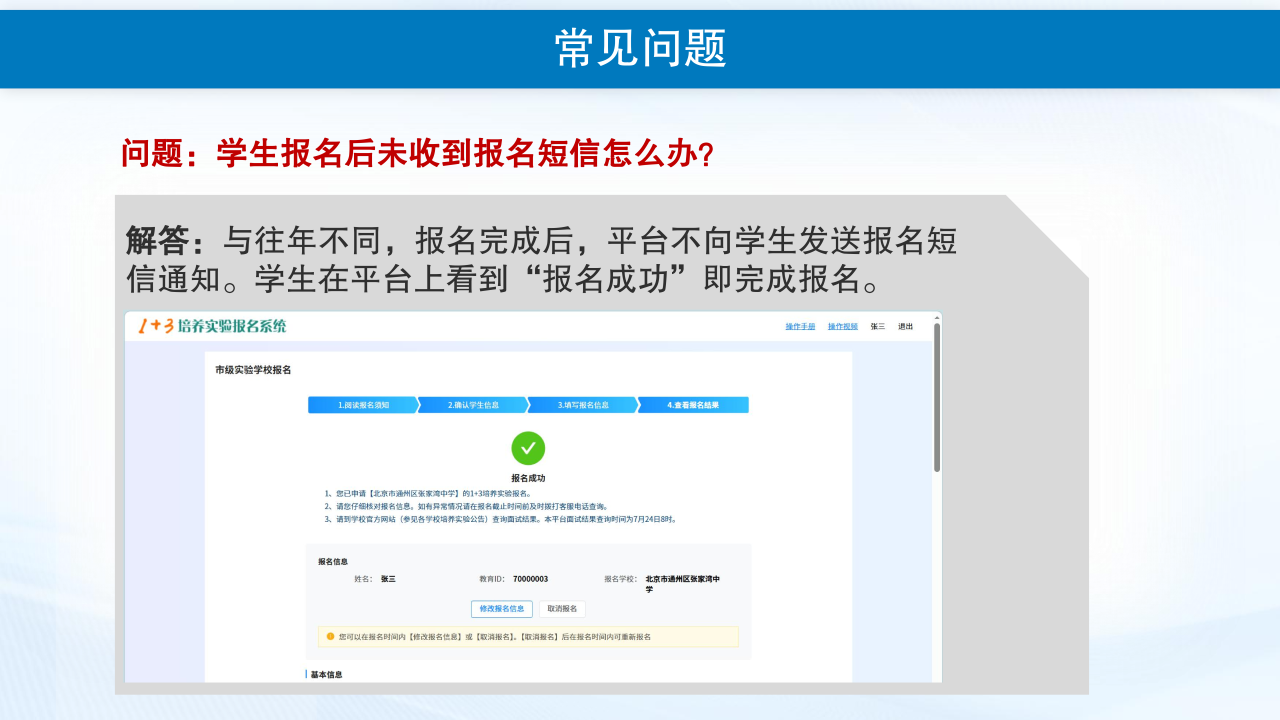Click the 常见问题 slide title
This screenshot has height=720, width=1280.
click(x=640, y=48)
